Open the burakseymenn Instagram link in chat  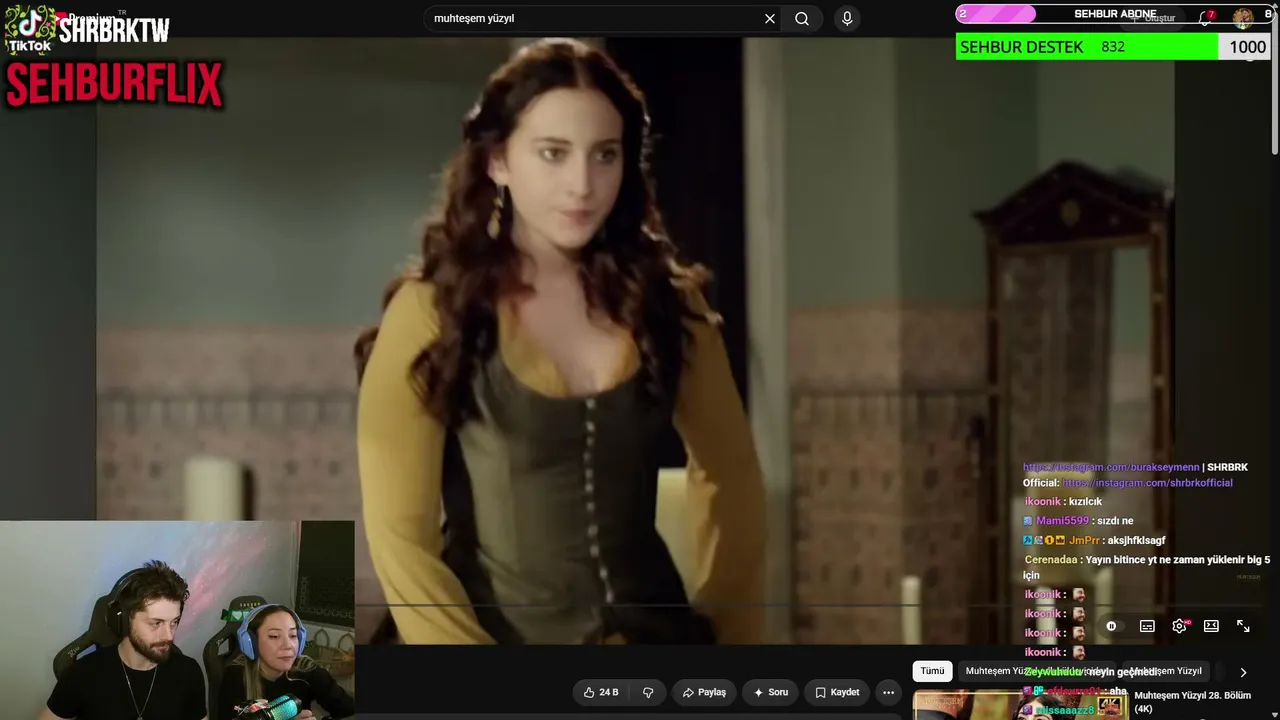coord(1111,467)
